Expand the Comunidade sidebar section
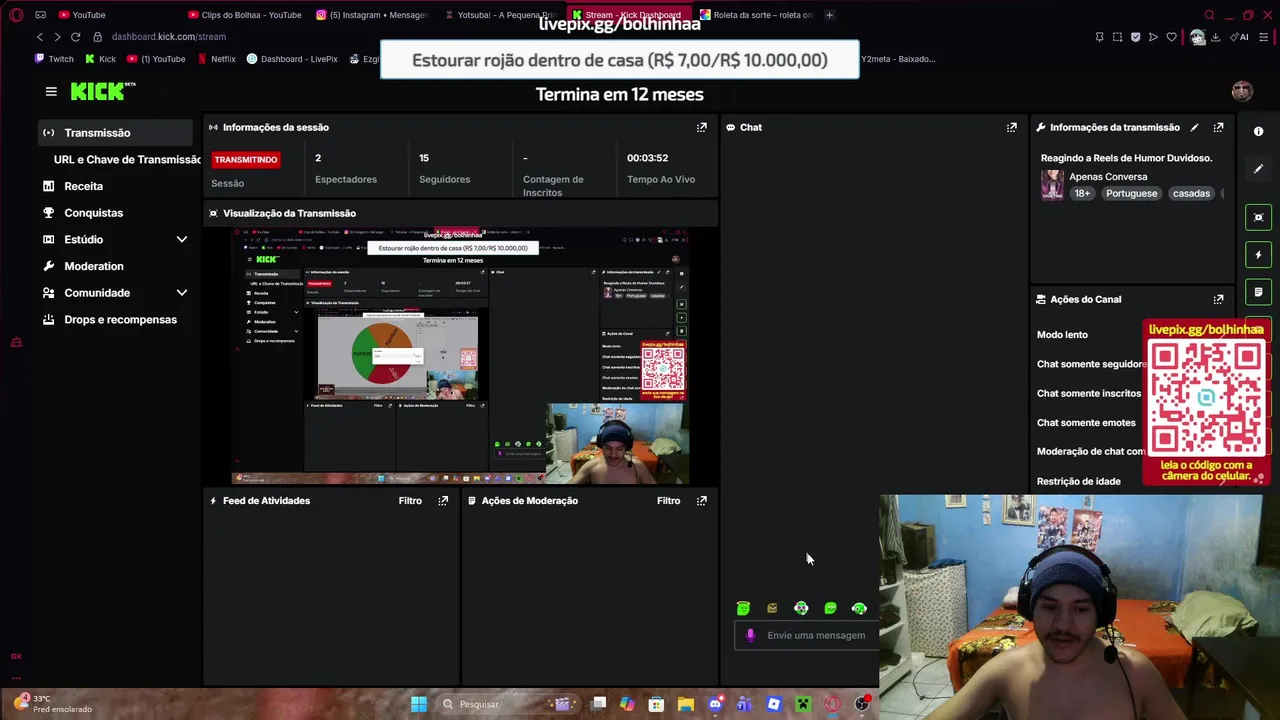 [182, 293]
